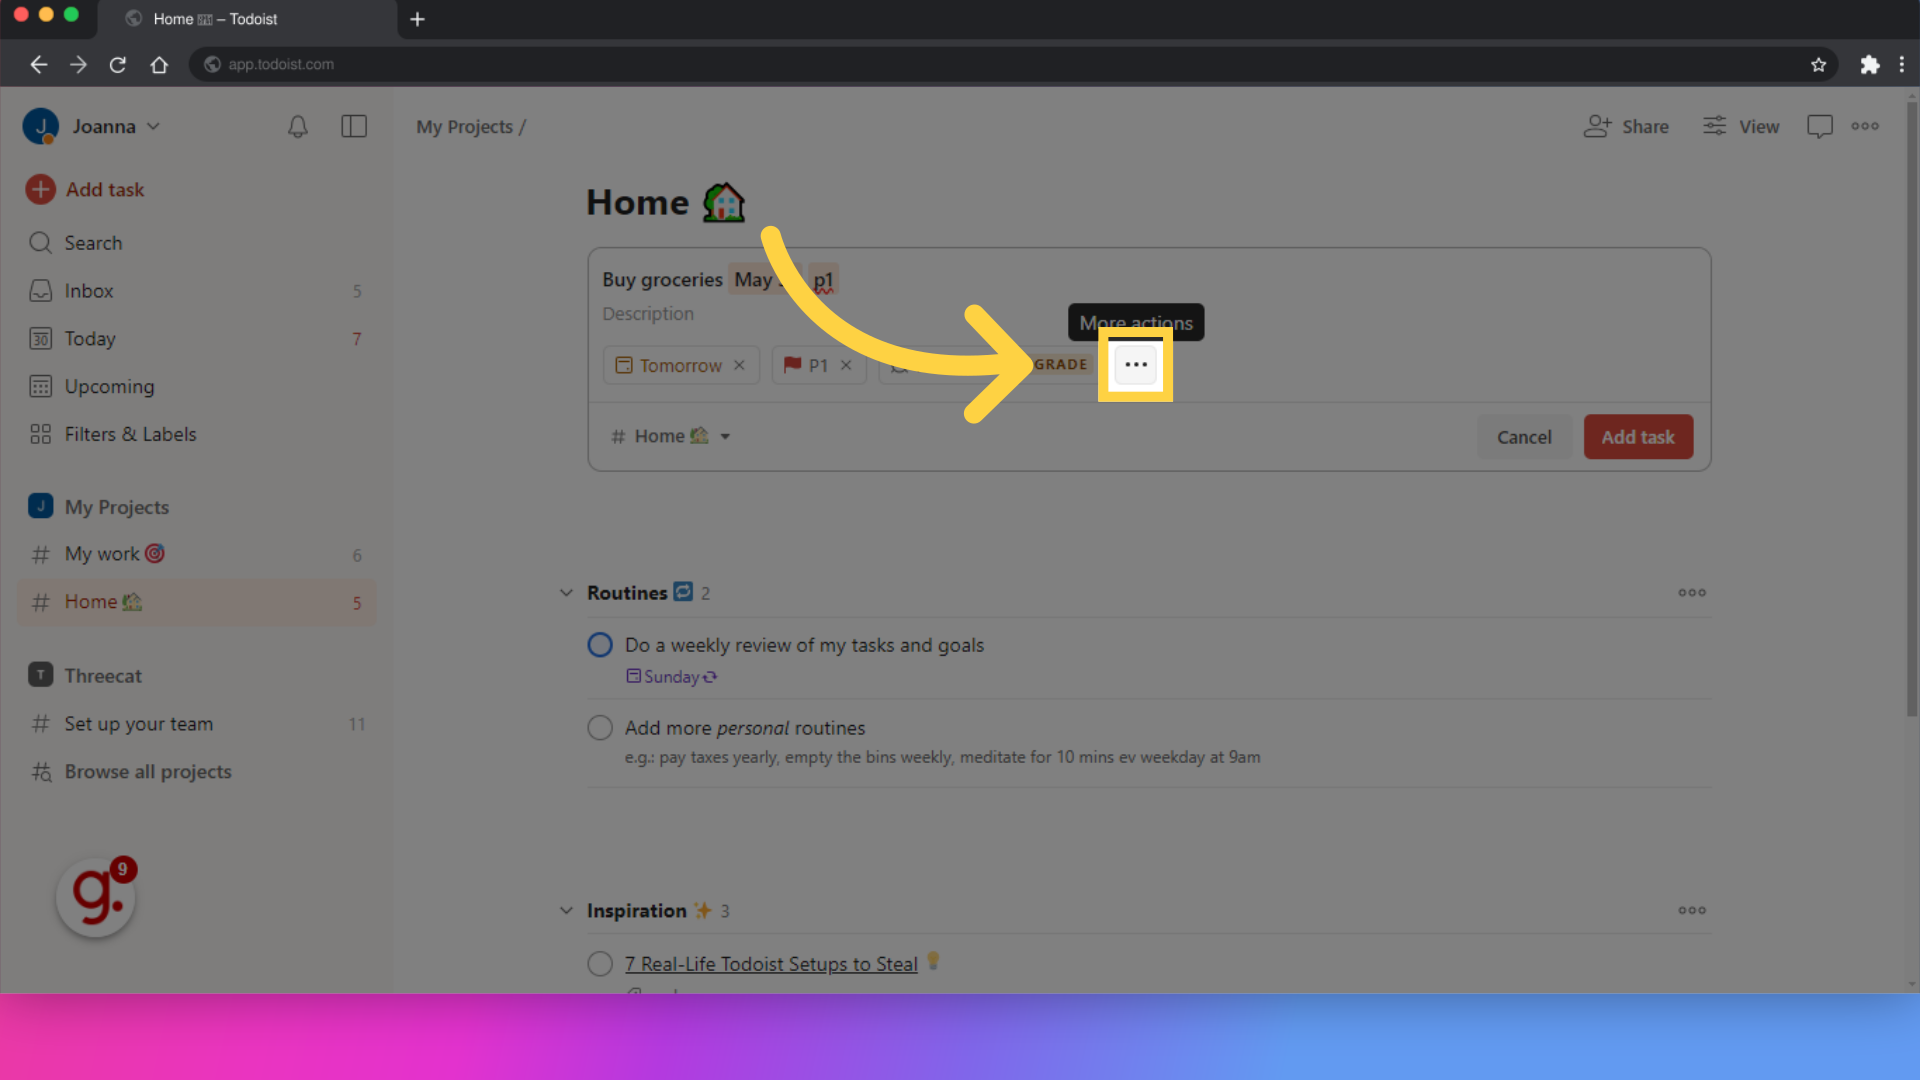Select the My work project
The height and width of the screenshot is (1080, 1920).
click(x=196, y=554)
